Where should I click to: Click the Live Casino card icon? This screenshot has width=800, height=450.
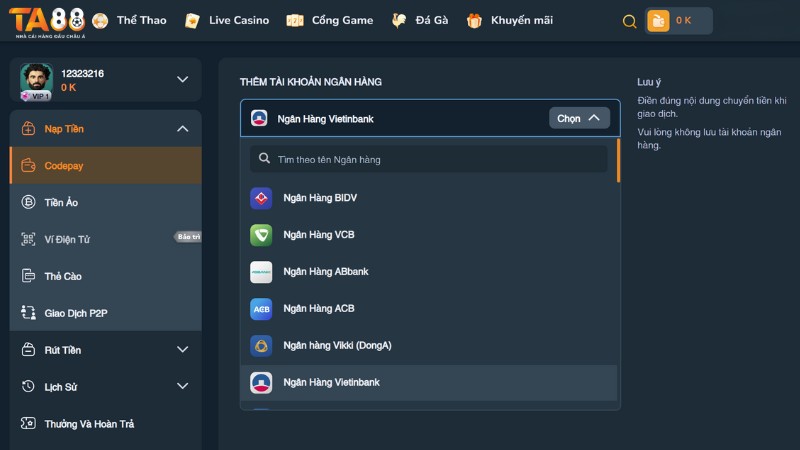tap(192, 21)
